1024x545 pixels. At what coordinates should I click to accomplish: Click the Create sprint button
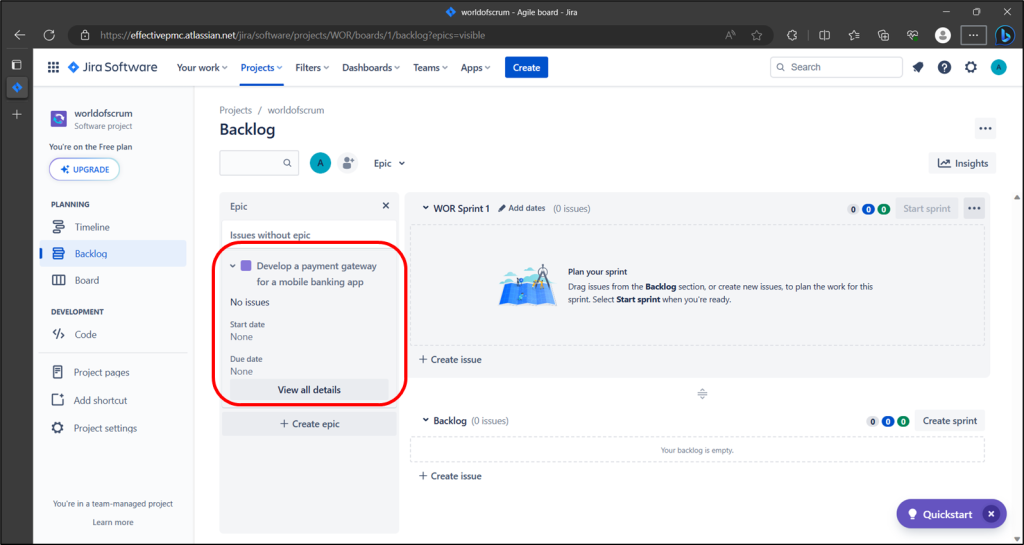click(x=950, y=420)
